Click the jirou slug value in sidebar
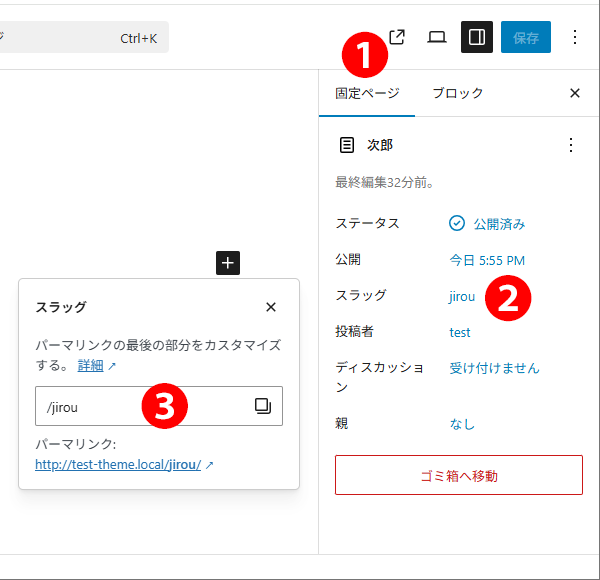The image size is (600, 580). 462,296
